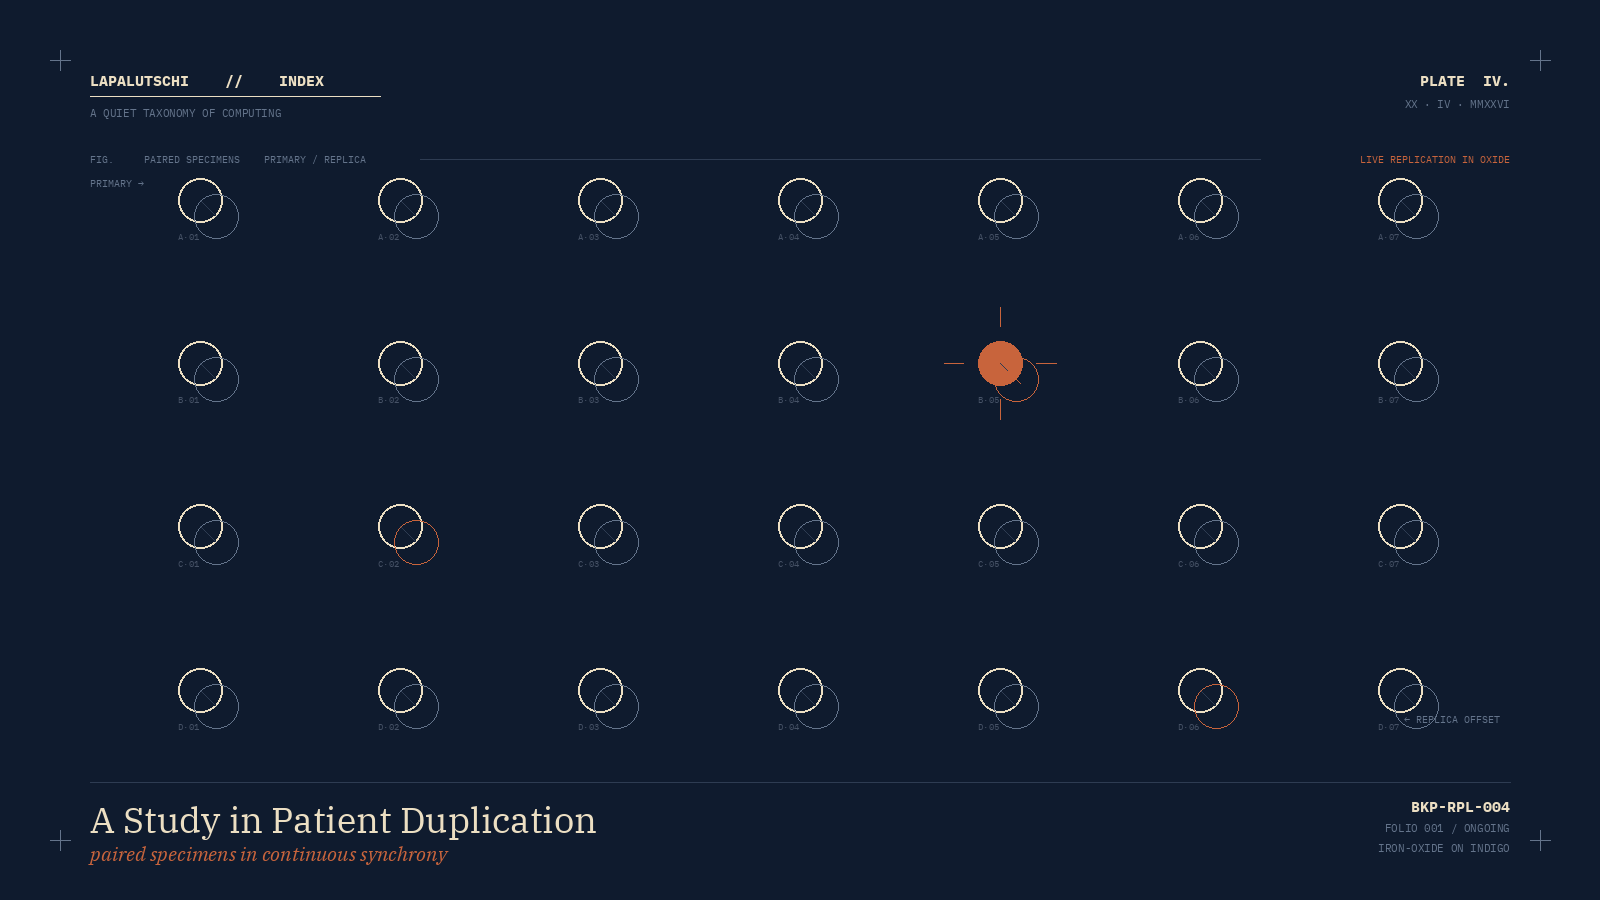This screenshot has height=900, width=1600.
Task: Open the INDEX header item
Action: pos(301,81)
